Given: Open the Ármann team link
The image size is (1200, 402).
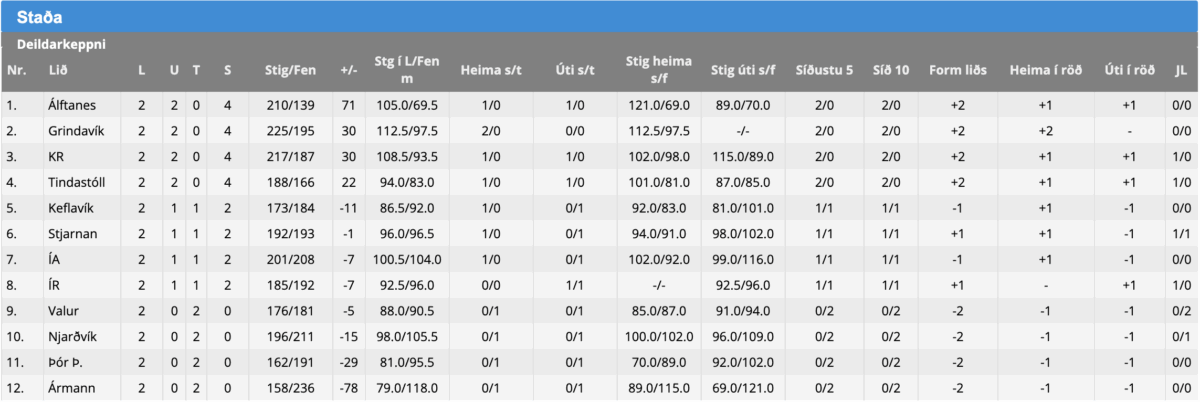Looking at the screenshot, I should coord(70,390).
